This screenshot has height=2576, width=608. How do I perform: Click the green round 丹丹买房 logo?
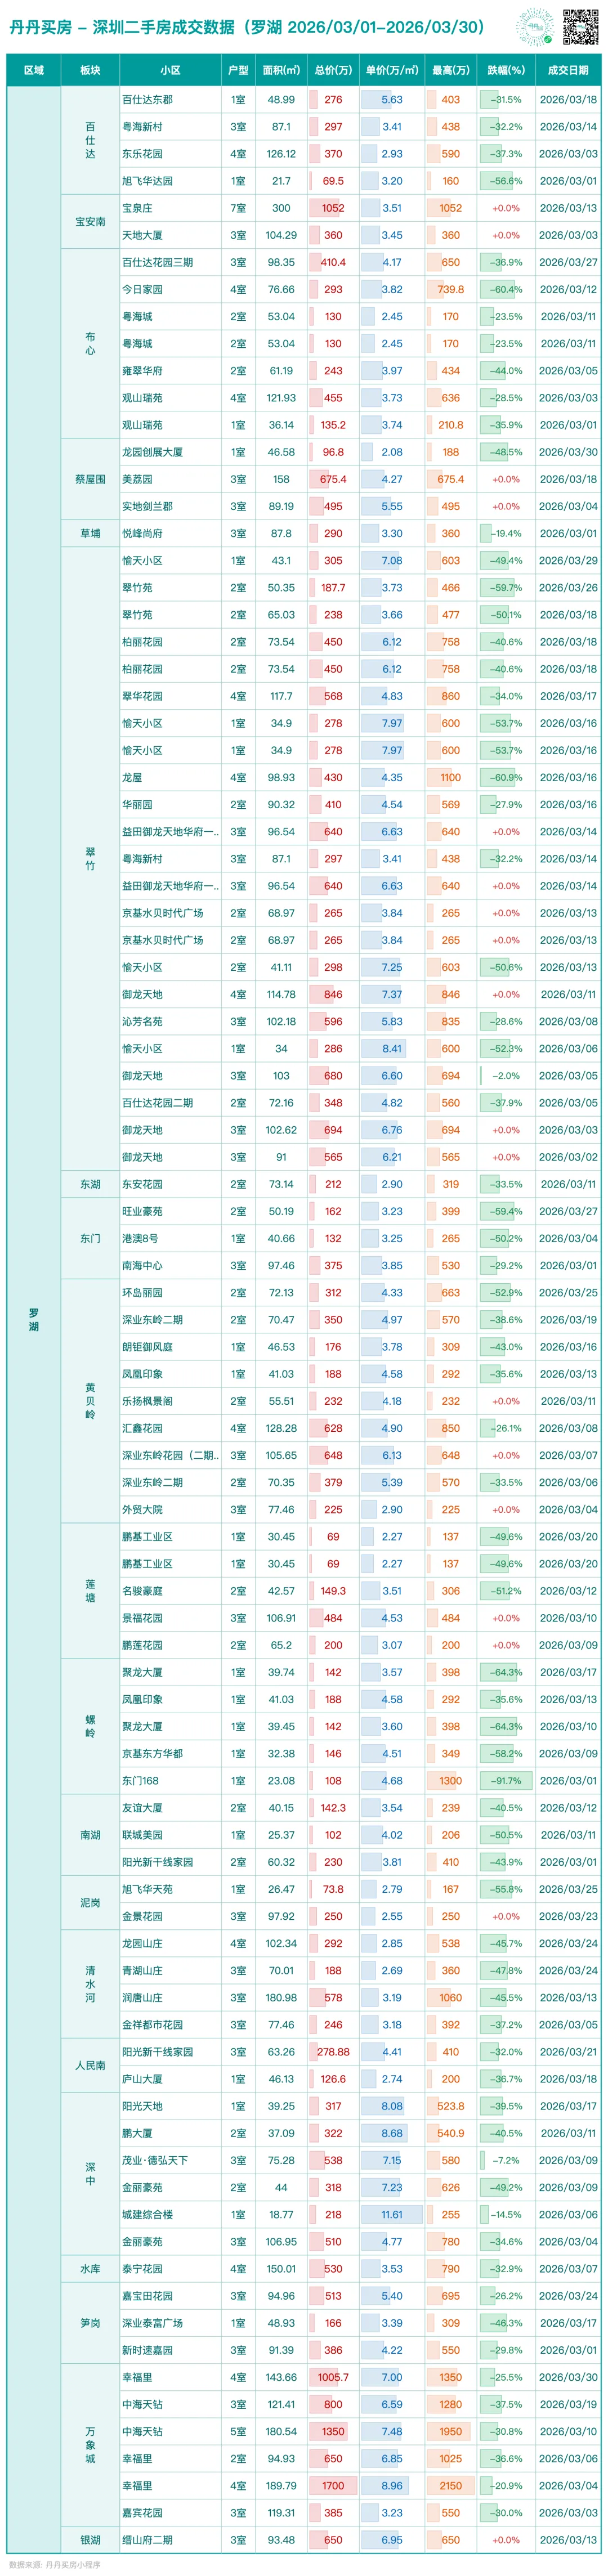pyautogui.click(x=535, y=27)
